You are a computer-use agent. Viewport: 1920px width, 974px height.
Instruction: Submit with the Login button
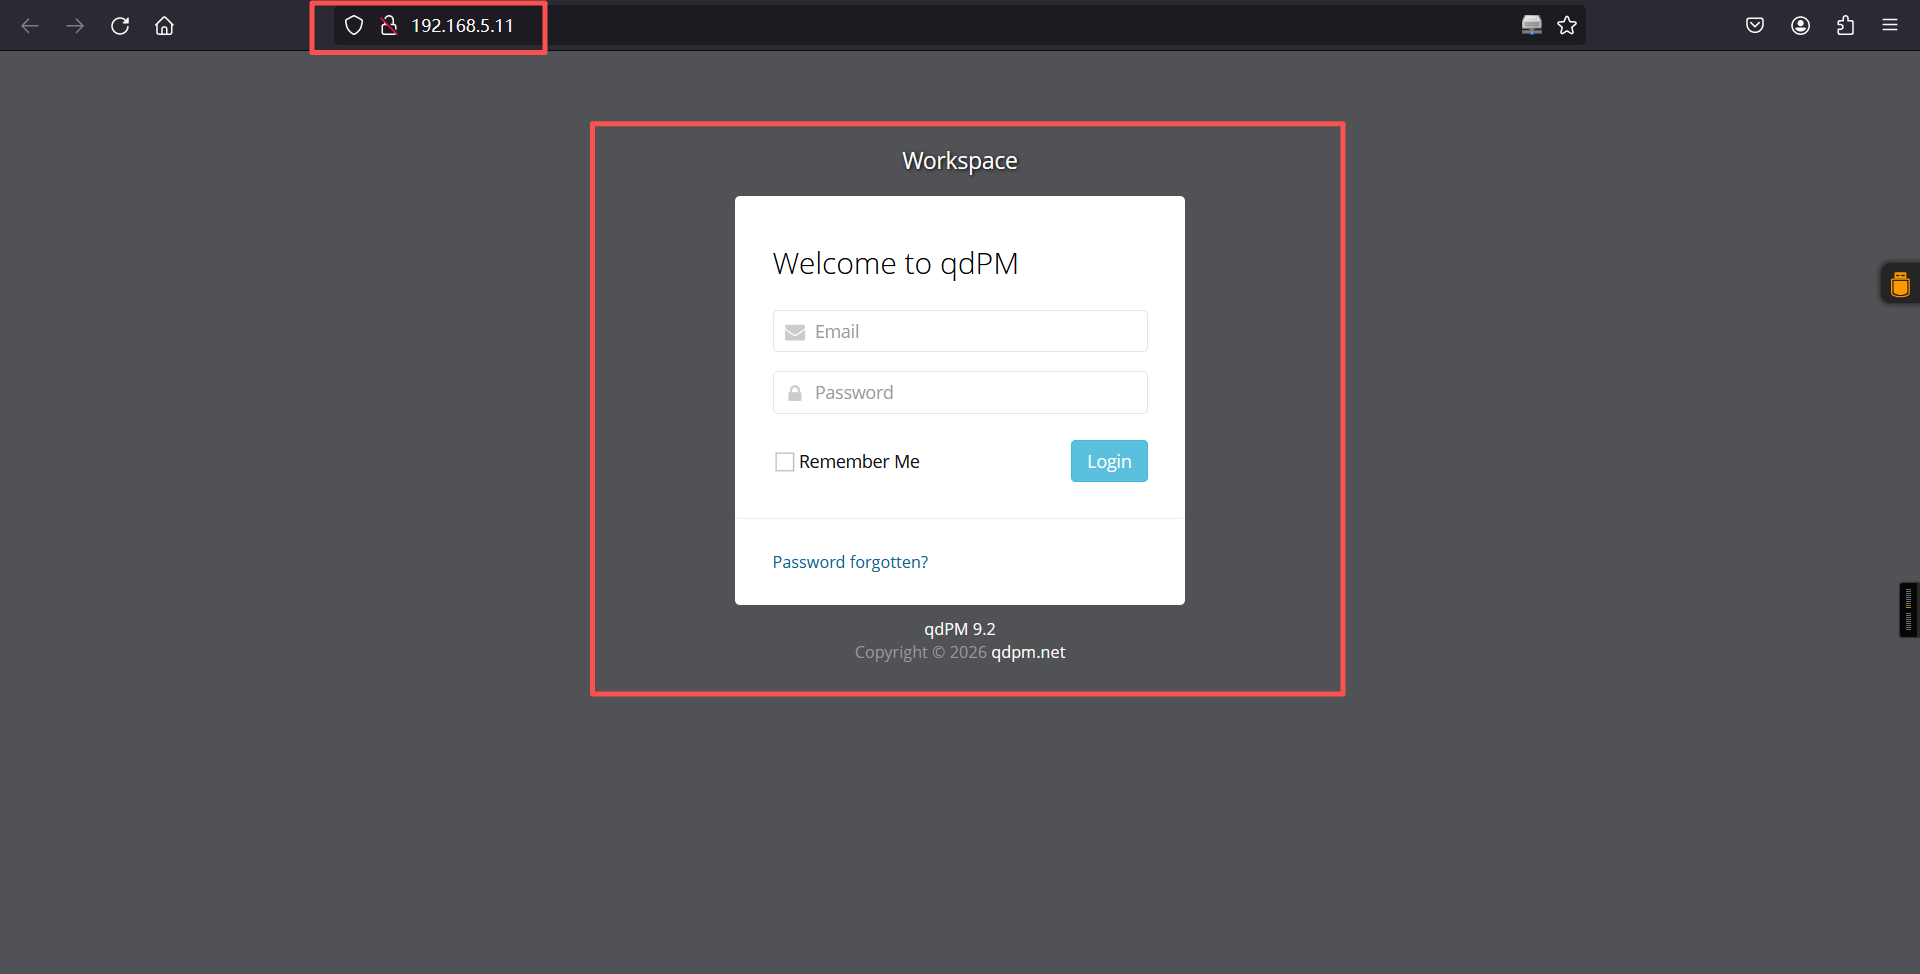[x=1109, y=461]
